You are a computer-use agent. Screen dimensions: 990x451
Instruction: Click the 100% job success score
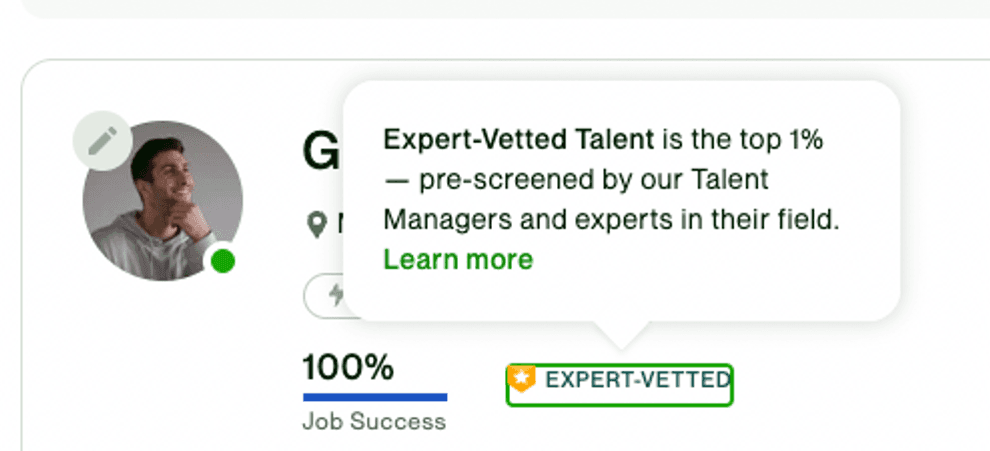pos(349,367)
